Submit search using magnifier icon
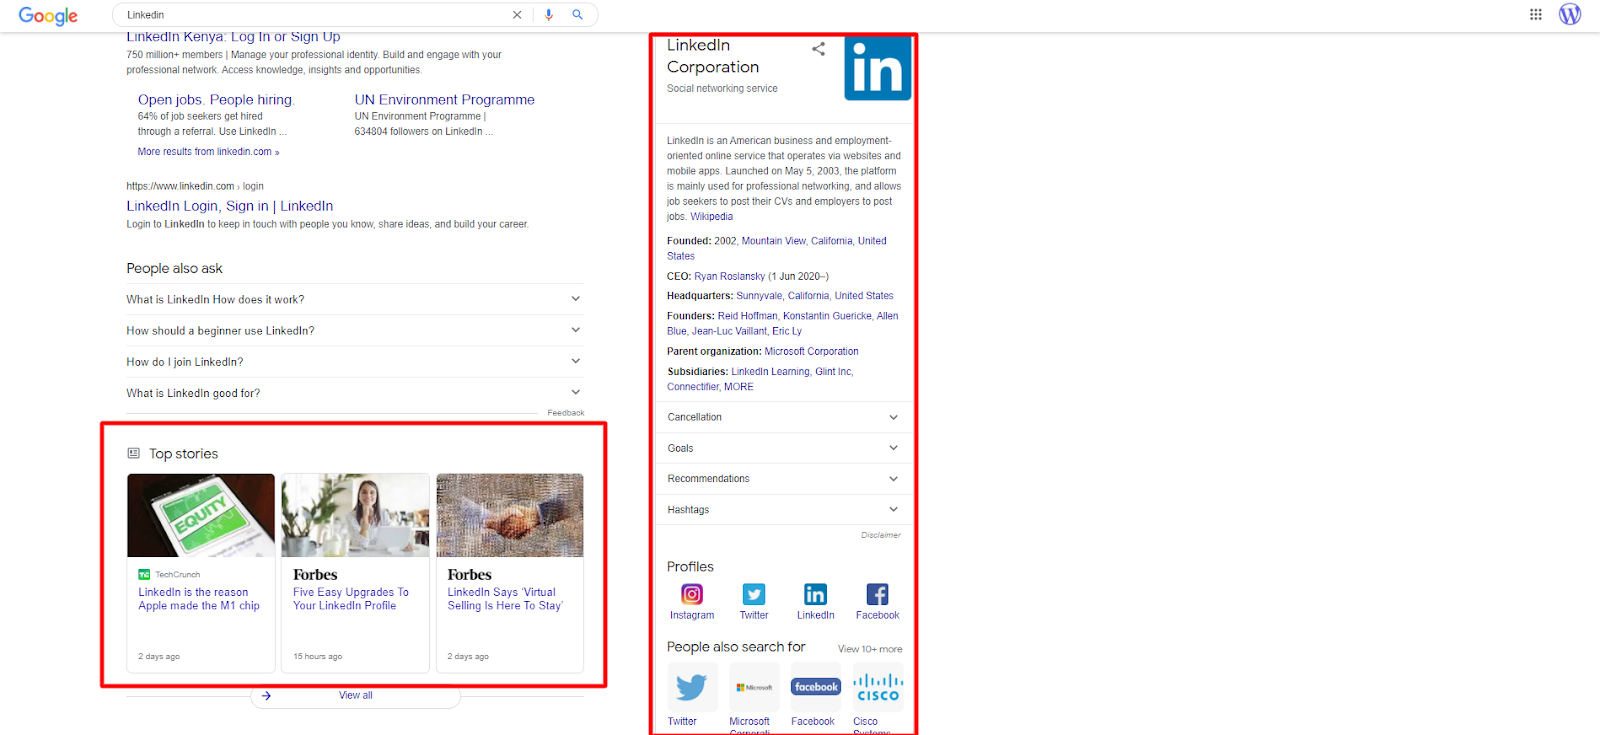Image resolution: width=1600 pixels, height=735 pixels. 577,15
